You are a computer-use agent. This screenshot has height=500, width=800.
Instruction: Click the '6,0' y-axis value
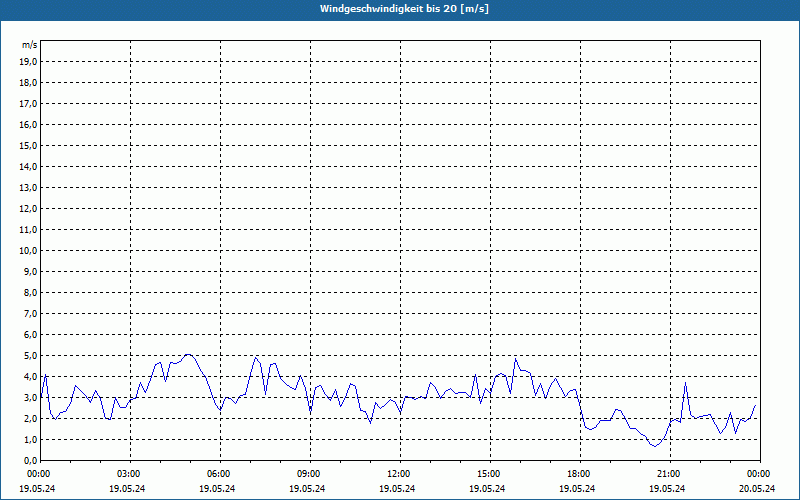(x=31, y=334)
